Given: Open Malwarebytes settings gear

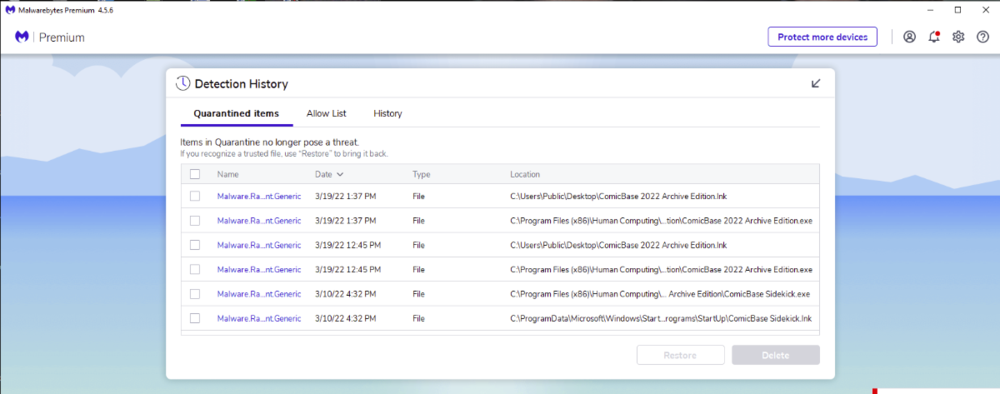Looking at the screenshot, I should click(x=958, y=37).
